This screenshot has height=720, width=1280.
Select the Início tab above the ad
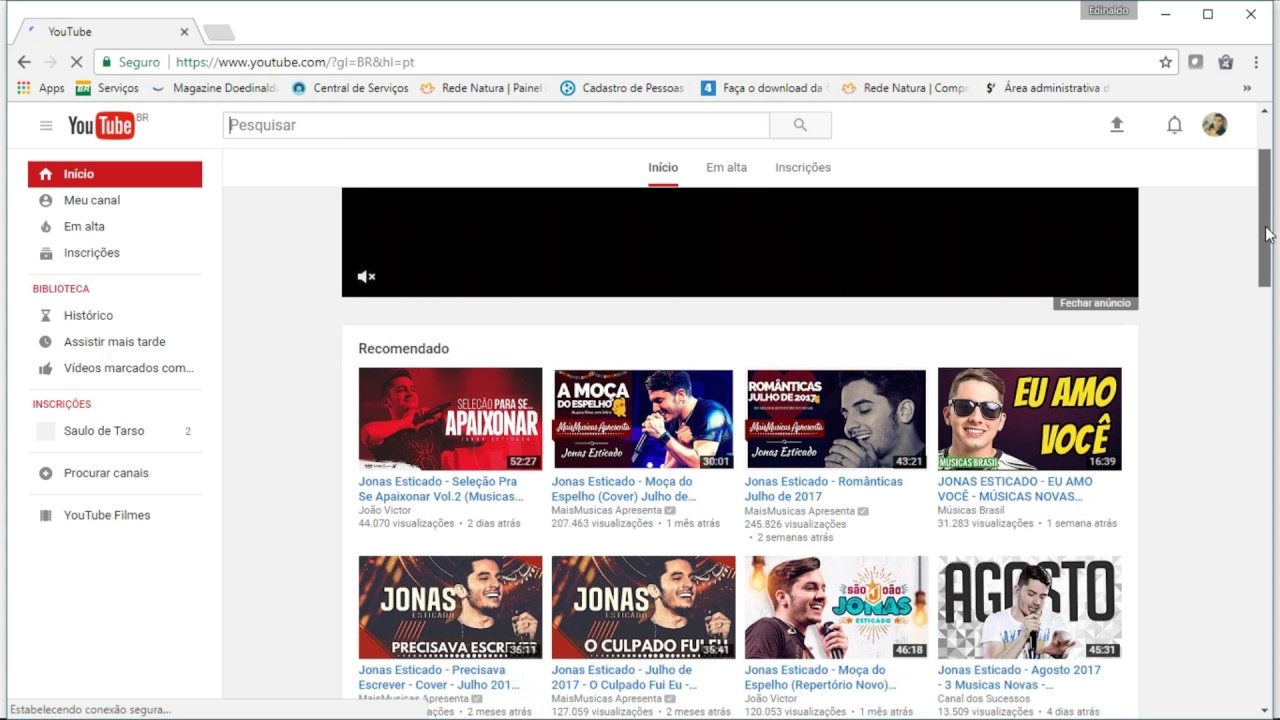(663, 168)
